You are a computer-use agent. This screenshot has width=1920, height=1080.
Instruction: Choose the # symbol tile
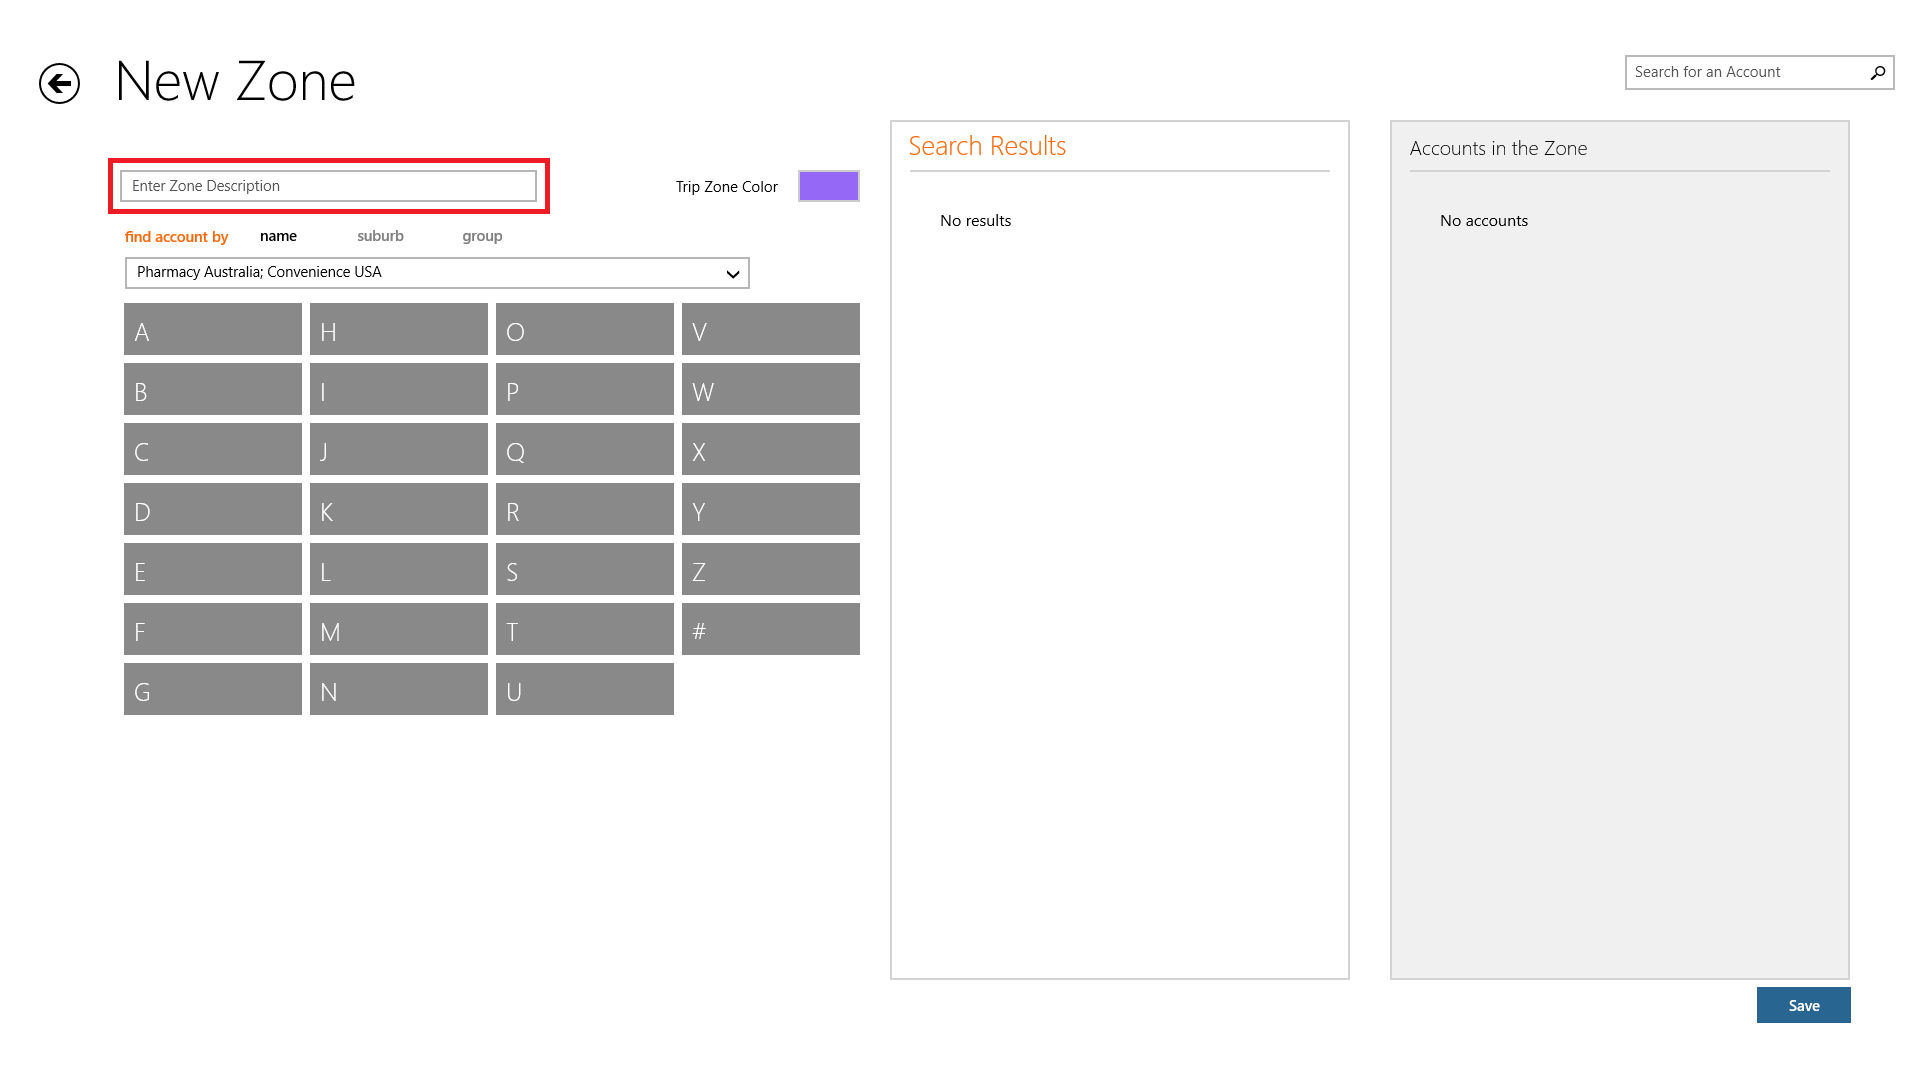tap(770, 630)
